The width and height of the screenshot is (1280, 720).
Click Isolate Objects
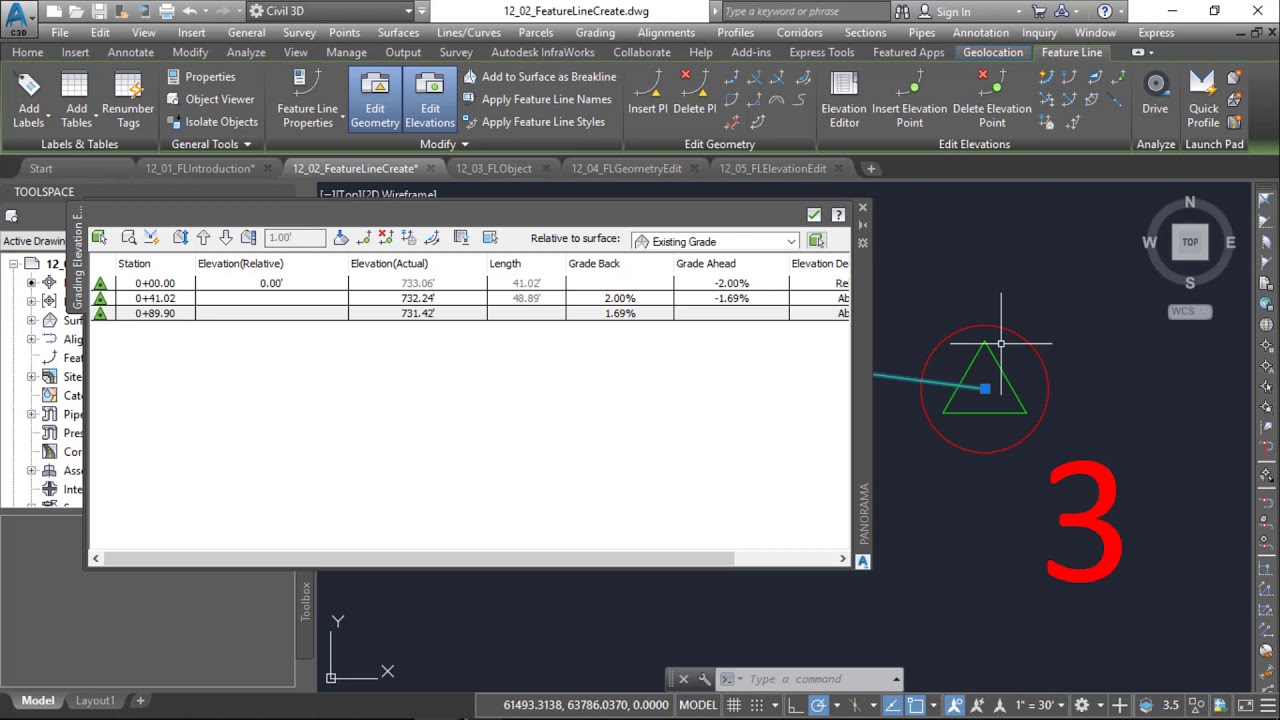[x=212, y=122]
